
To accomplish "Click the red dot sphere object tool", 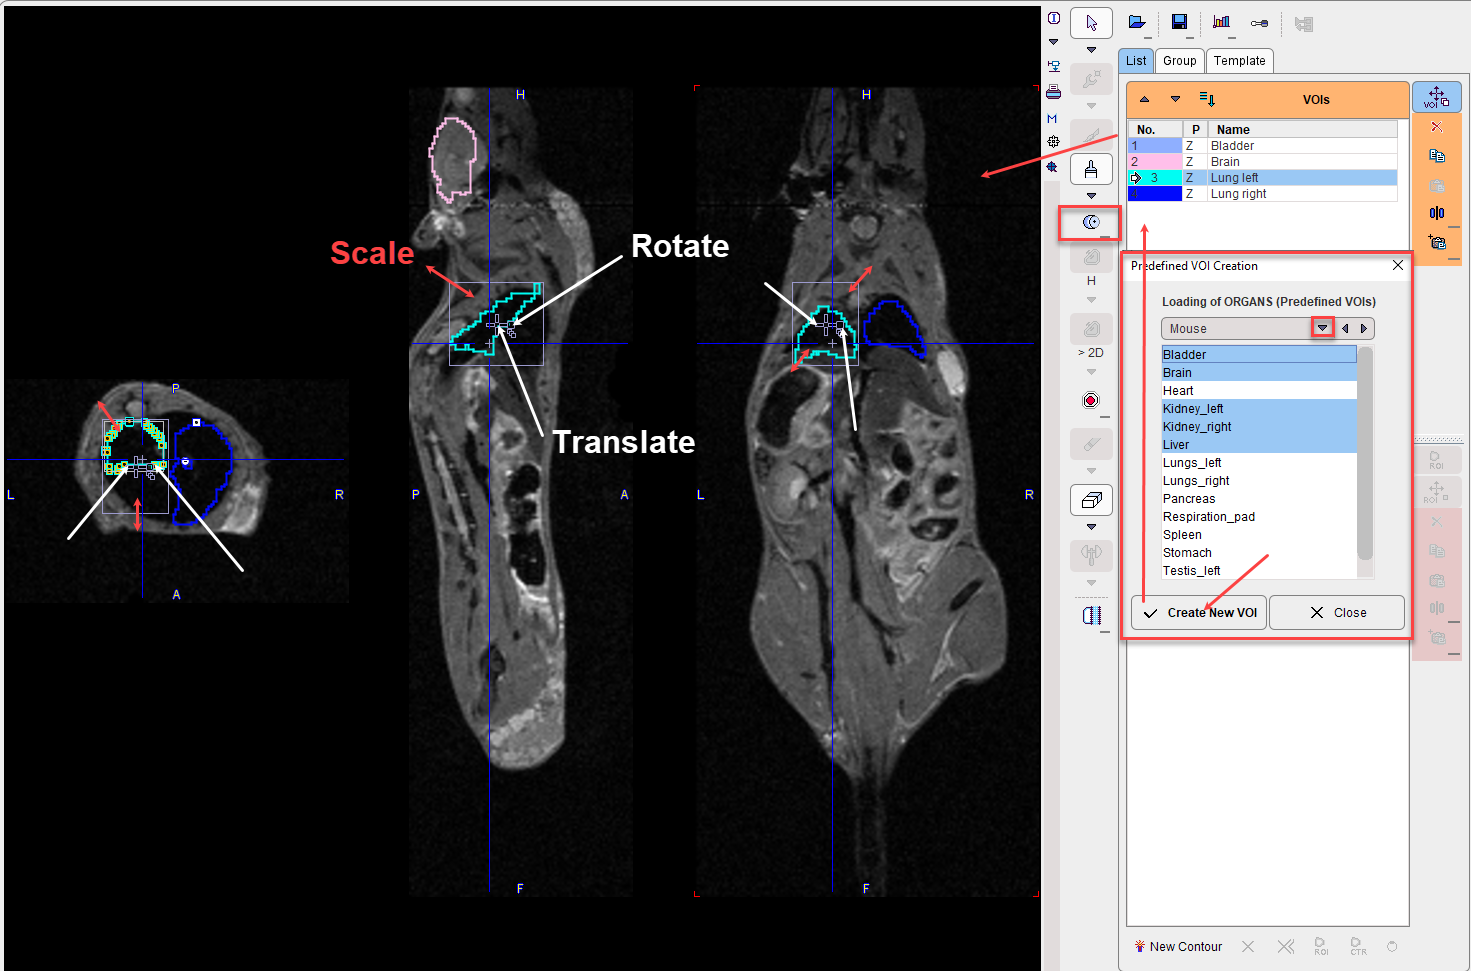I will click(x=1091, y=400).
